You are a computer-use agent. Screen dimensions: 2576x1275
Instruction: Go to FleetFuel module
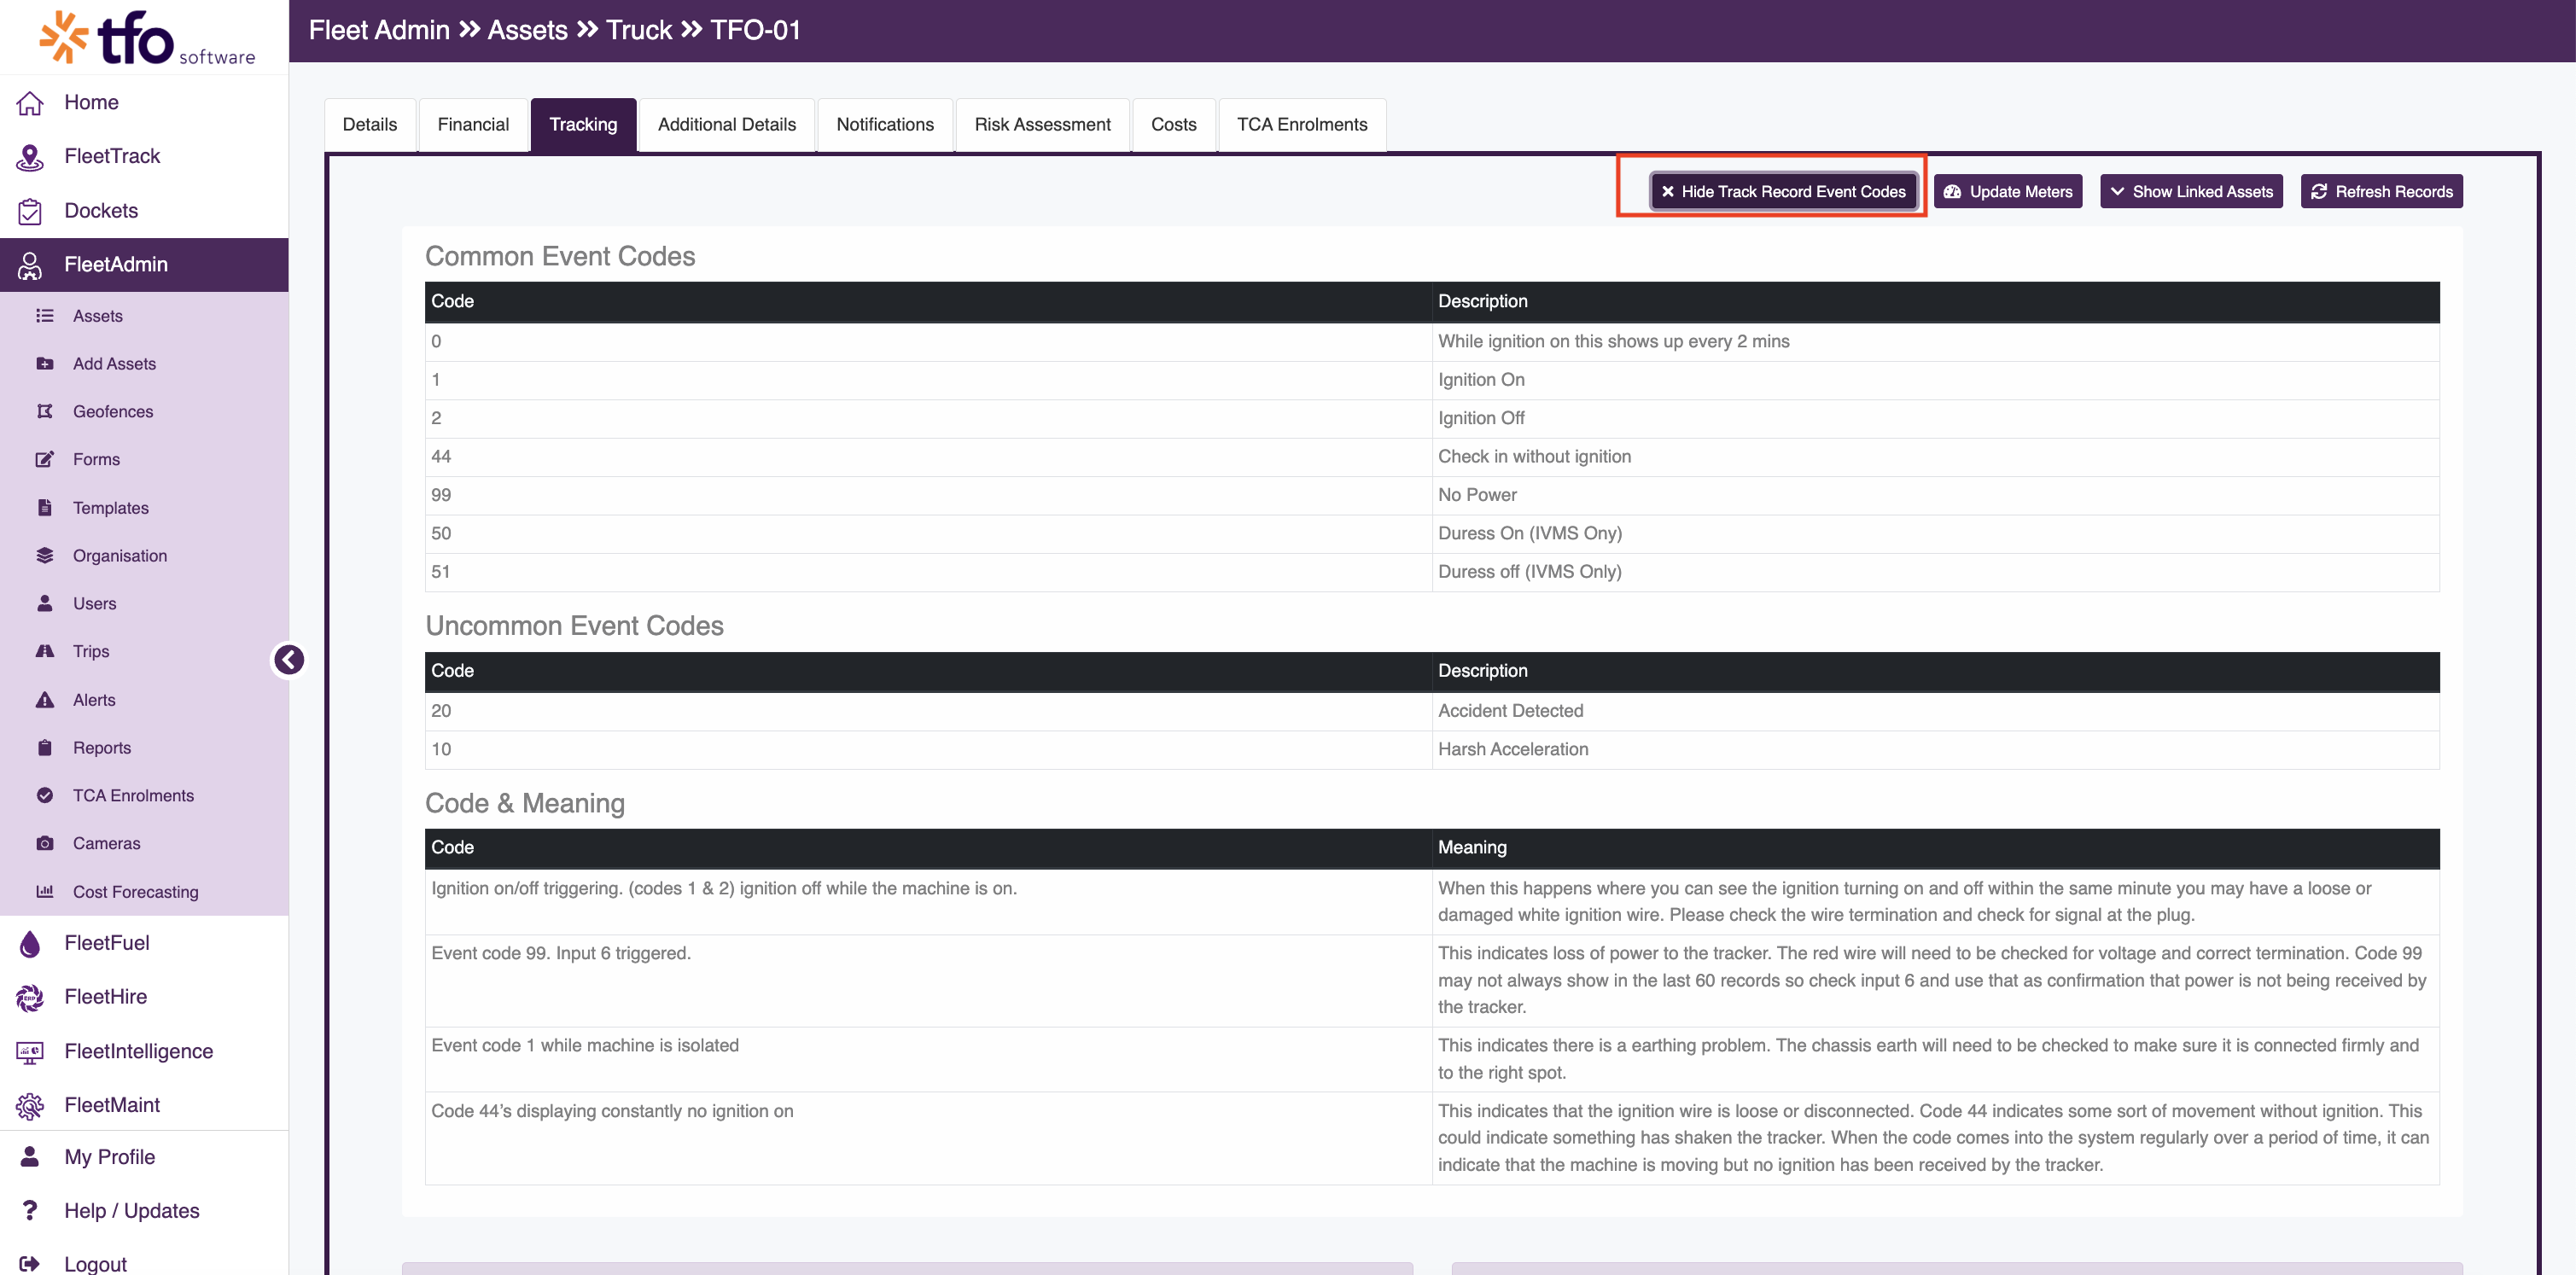click(x=107, y=943)
